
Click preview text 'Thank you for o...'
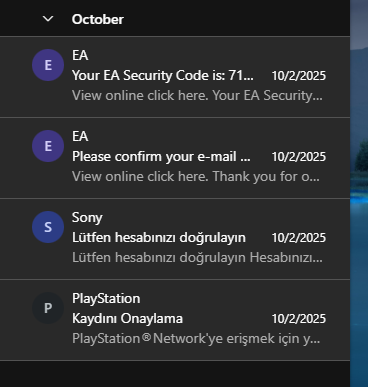click(x=266, y=177)
